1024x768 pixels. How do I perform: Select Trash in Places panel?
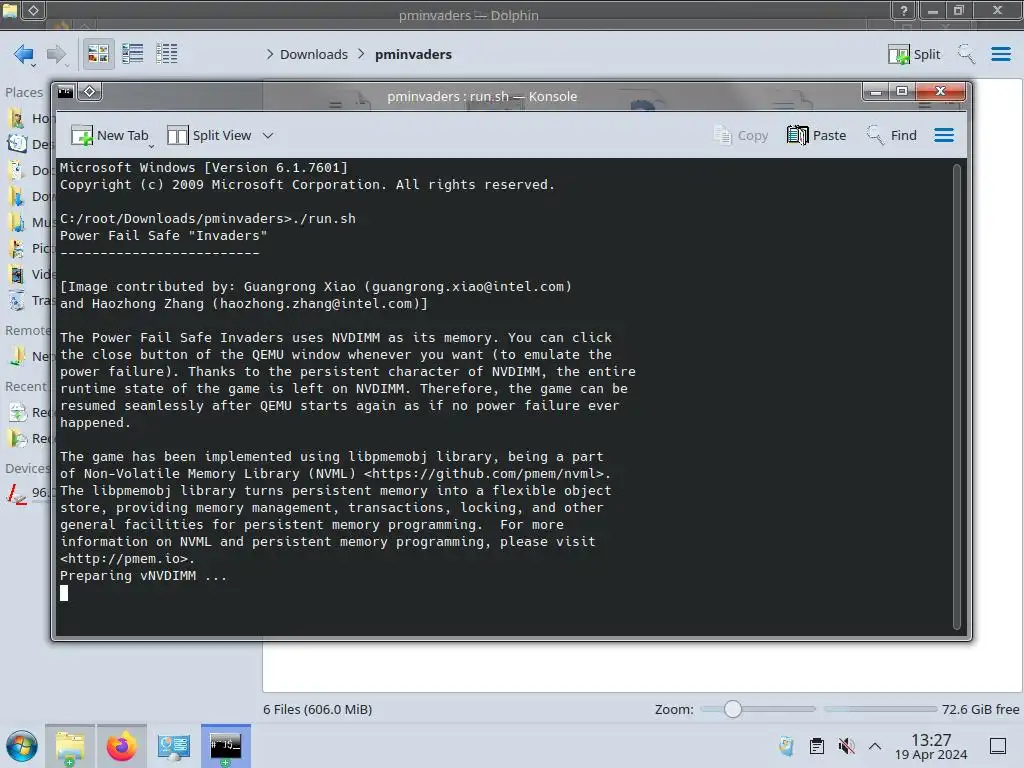click(29, 300)
